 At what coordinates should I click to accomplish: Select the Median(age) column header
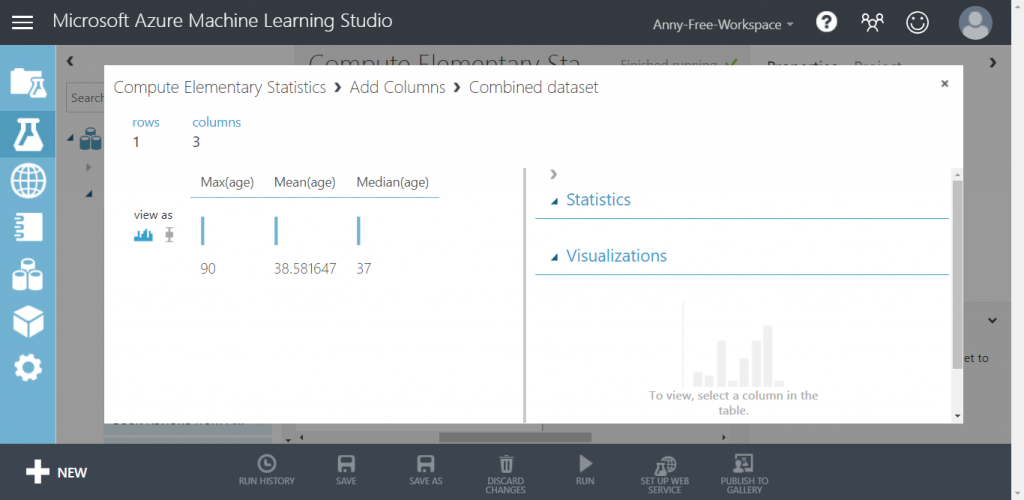click(392, 182)
